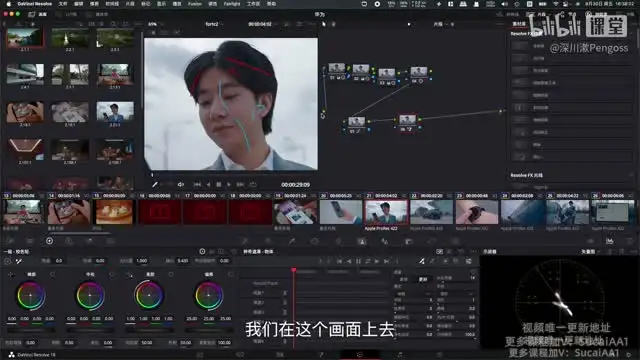Reset the Gain color wheel
This screenshot has height=360, width=640.
tap(171, 274)
